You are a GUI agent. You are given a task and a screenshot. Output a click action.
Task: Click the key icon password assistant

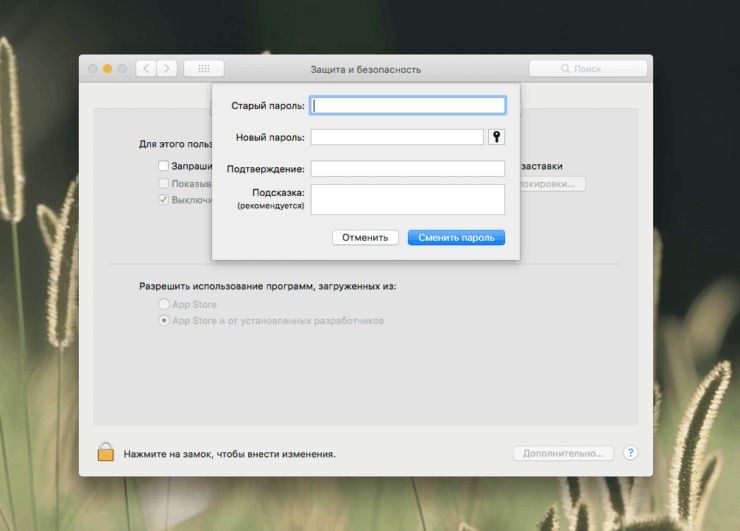coord(496,137)
